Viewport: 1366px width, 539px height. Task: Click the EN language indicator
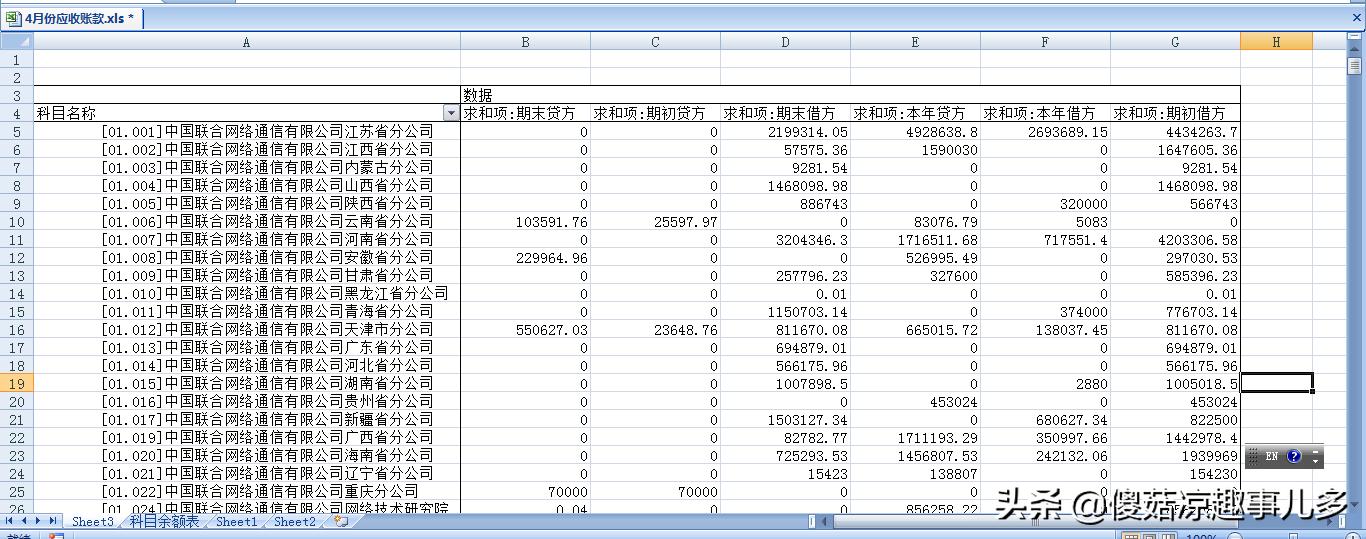[1272, 456]
